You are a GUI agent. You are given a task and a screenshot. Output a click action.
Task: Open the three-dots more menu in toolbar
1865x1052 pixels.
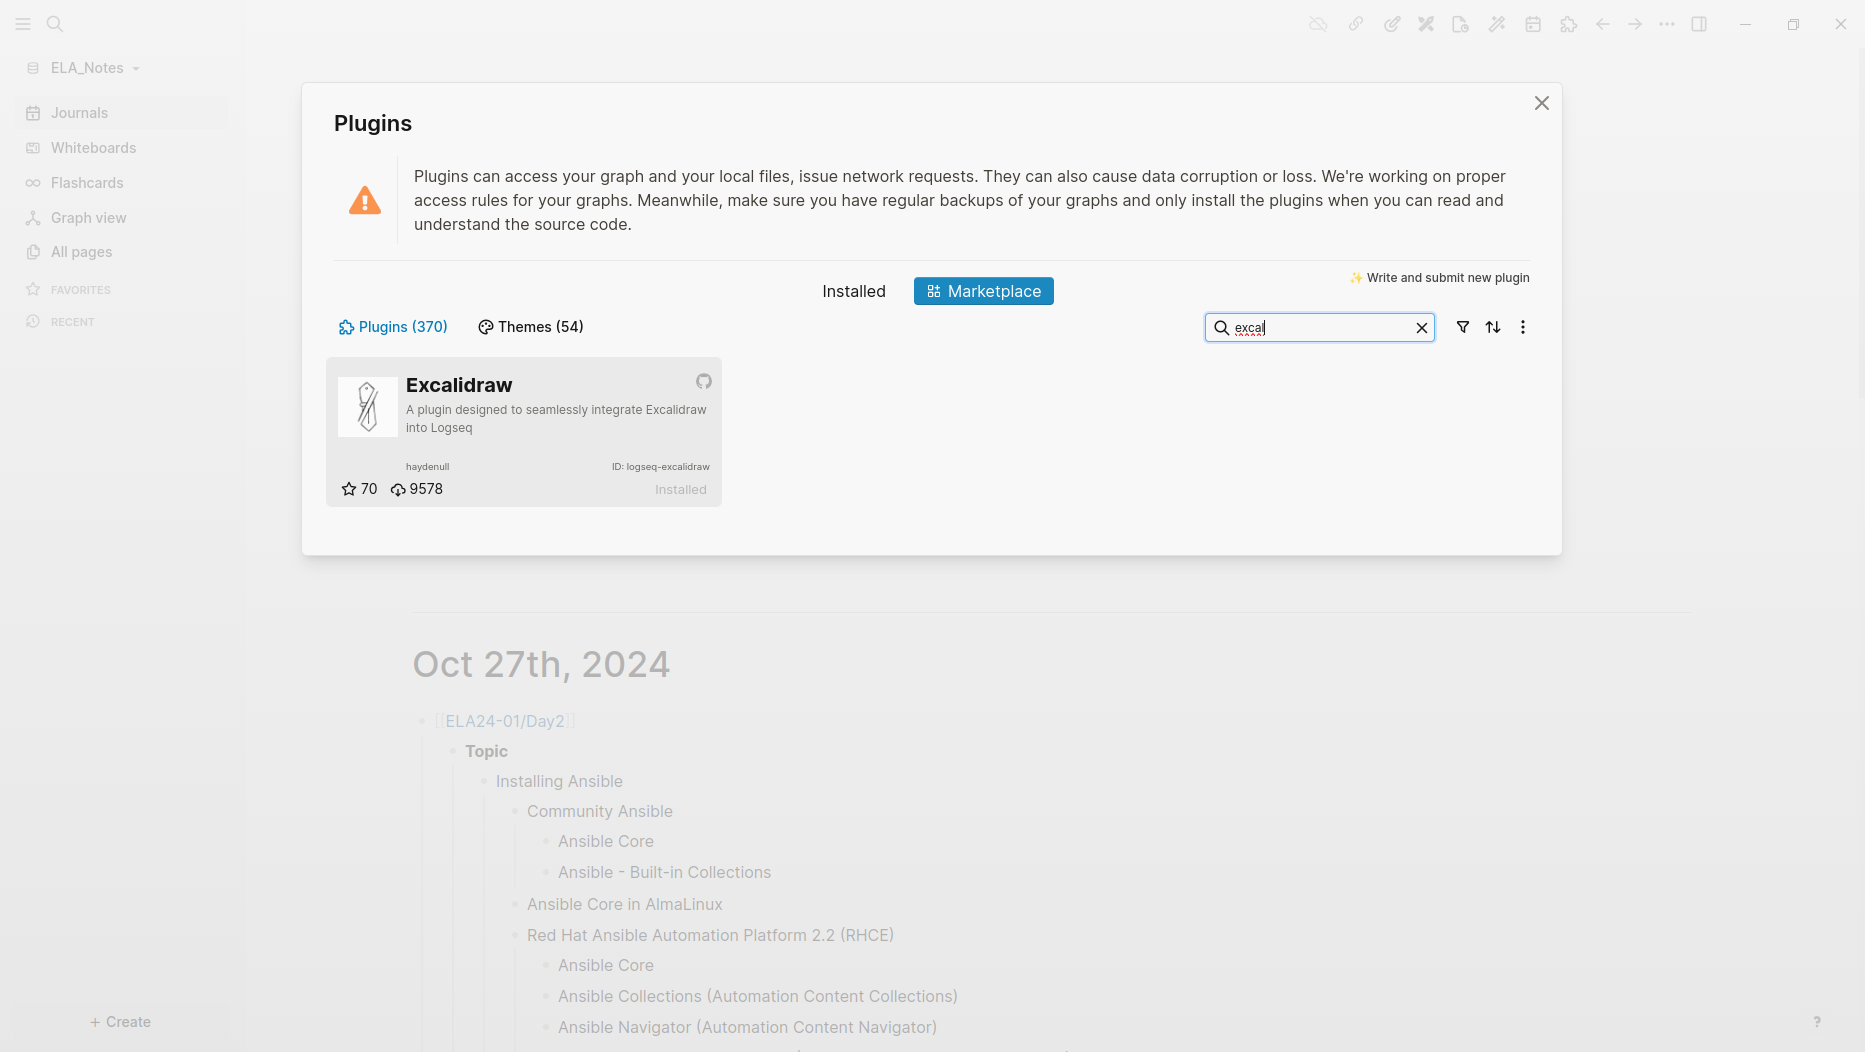coord(1667,24)
